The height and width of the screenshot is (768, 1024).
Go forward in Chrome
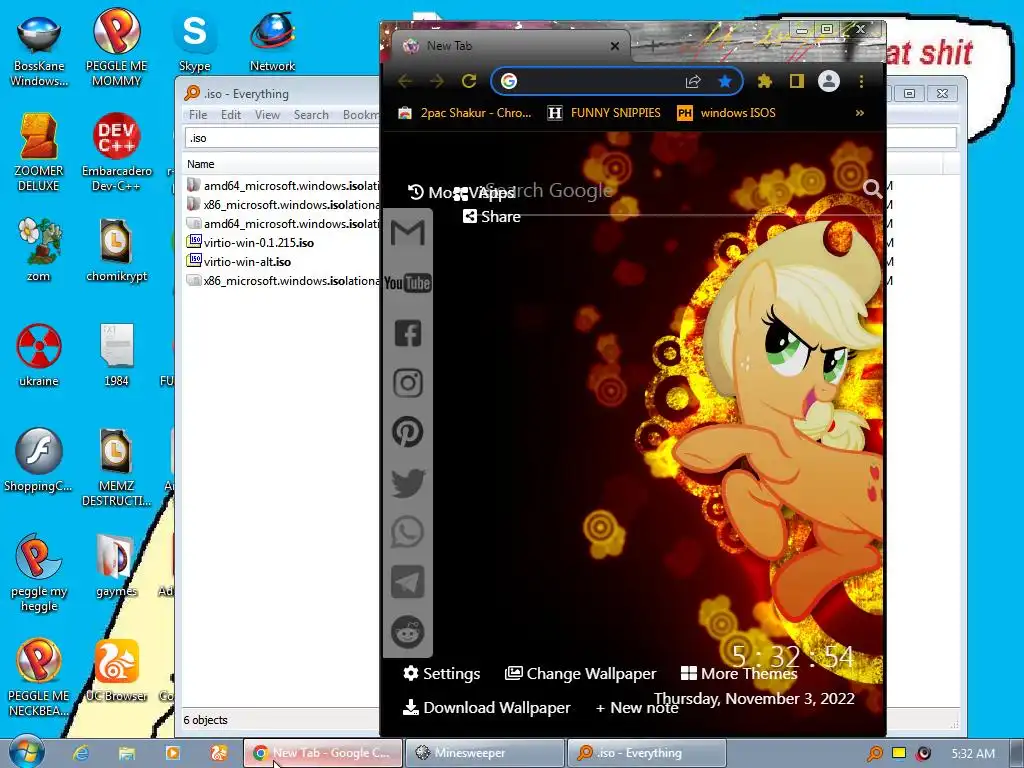[437, 81]
